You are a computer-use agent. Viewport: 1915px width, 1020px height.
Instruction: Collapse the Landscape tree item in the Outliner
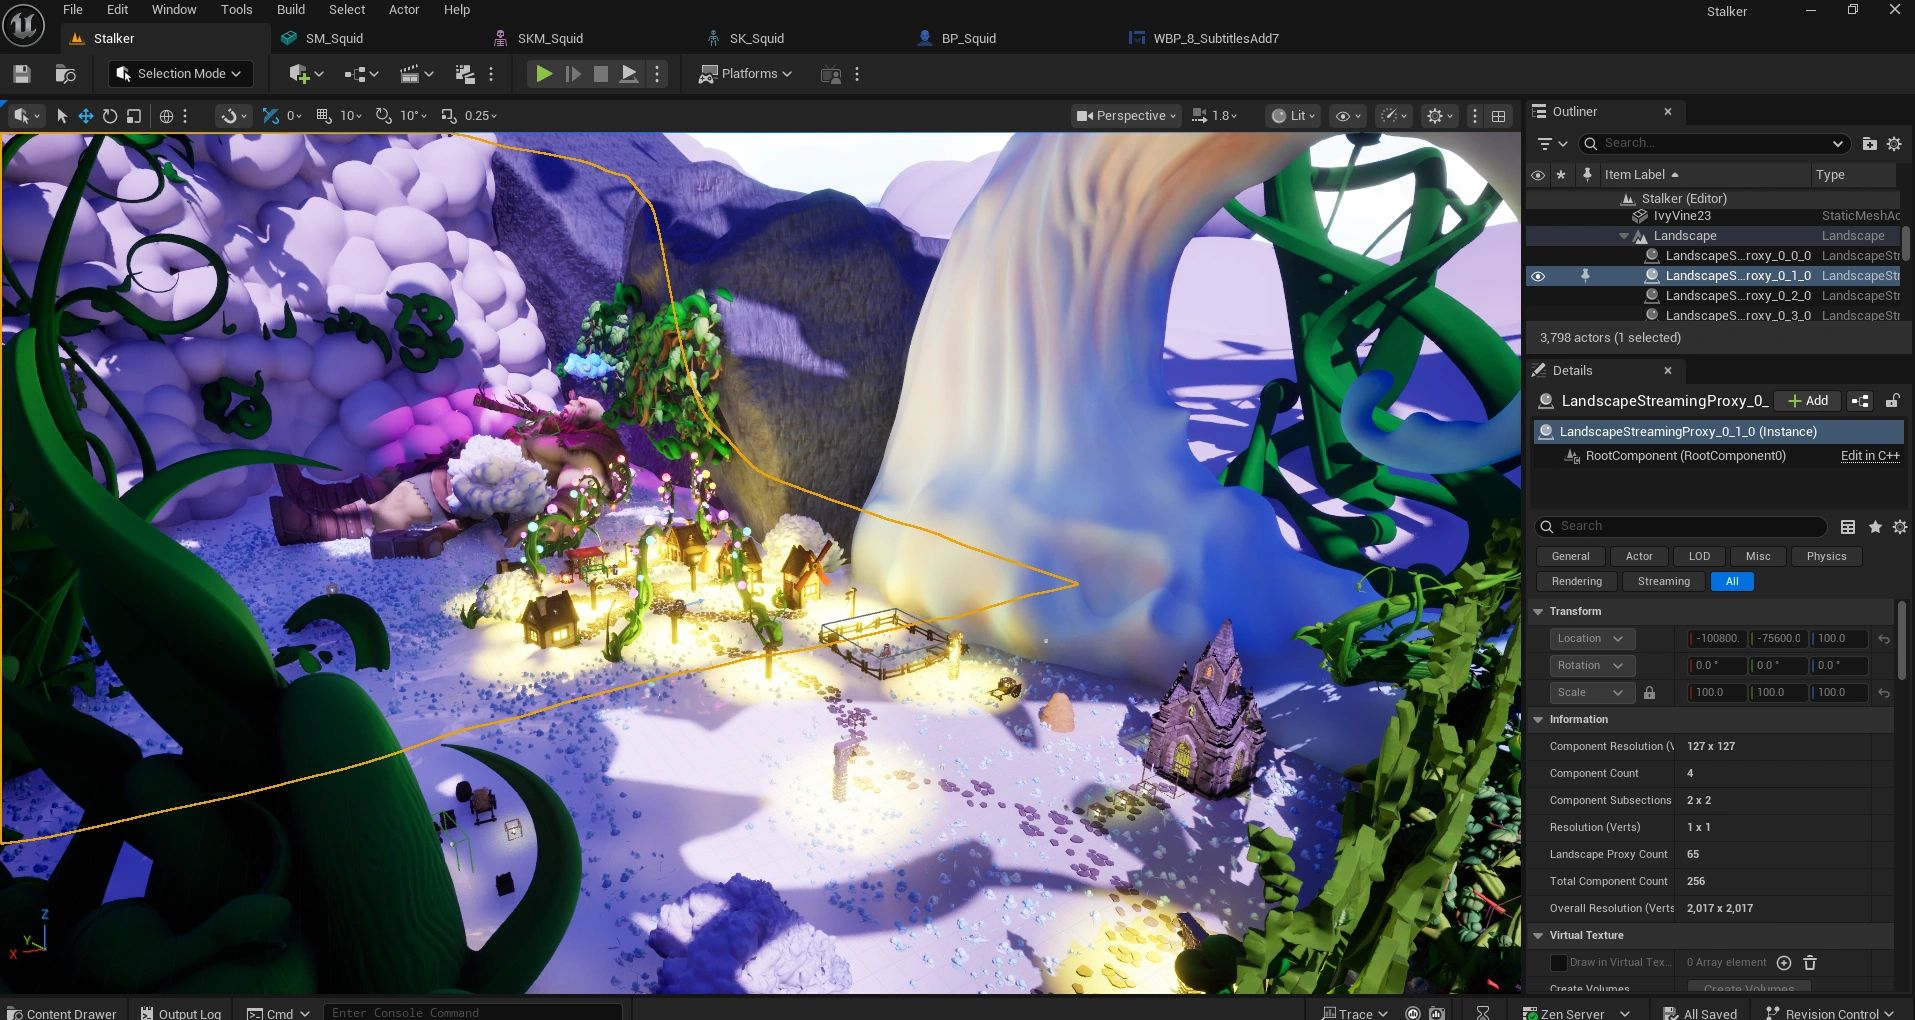pos(1624,236)
